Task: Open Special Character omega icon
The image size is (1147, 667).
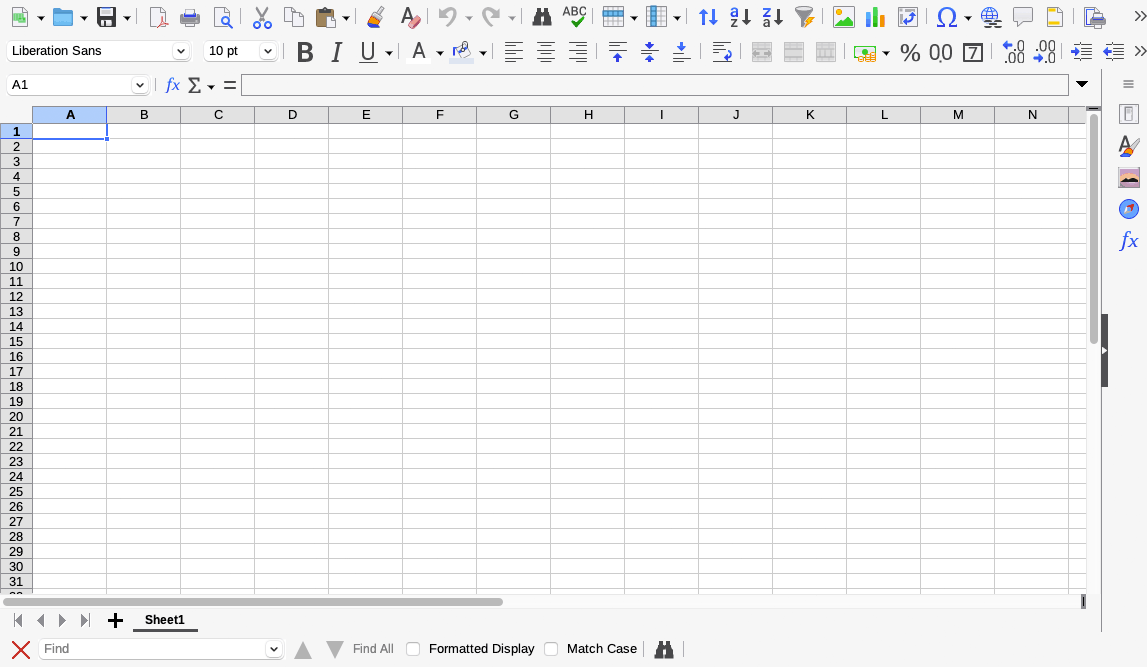Action: click(947, 17)
